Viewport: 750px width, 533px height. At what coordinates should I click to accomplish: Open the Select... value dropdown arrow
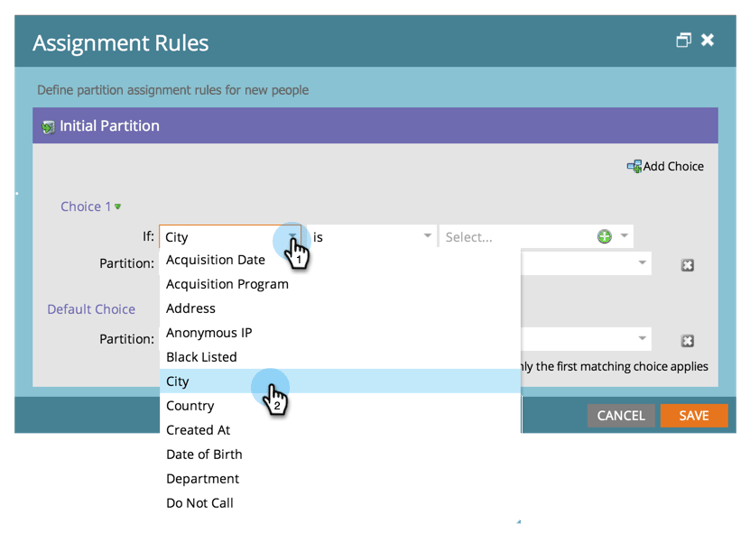624,237
